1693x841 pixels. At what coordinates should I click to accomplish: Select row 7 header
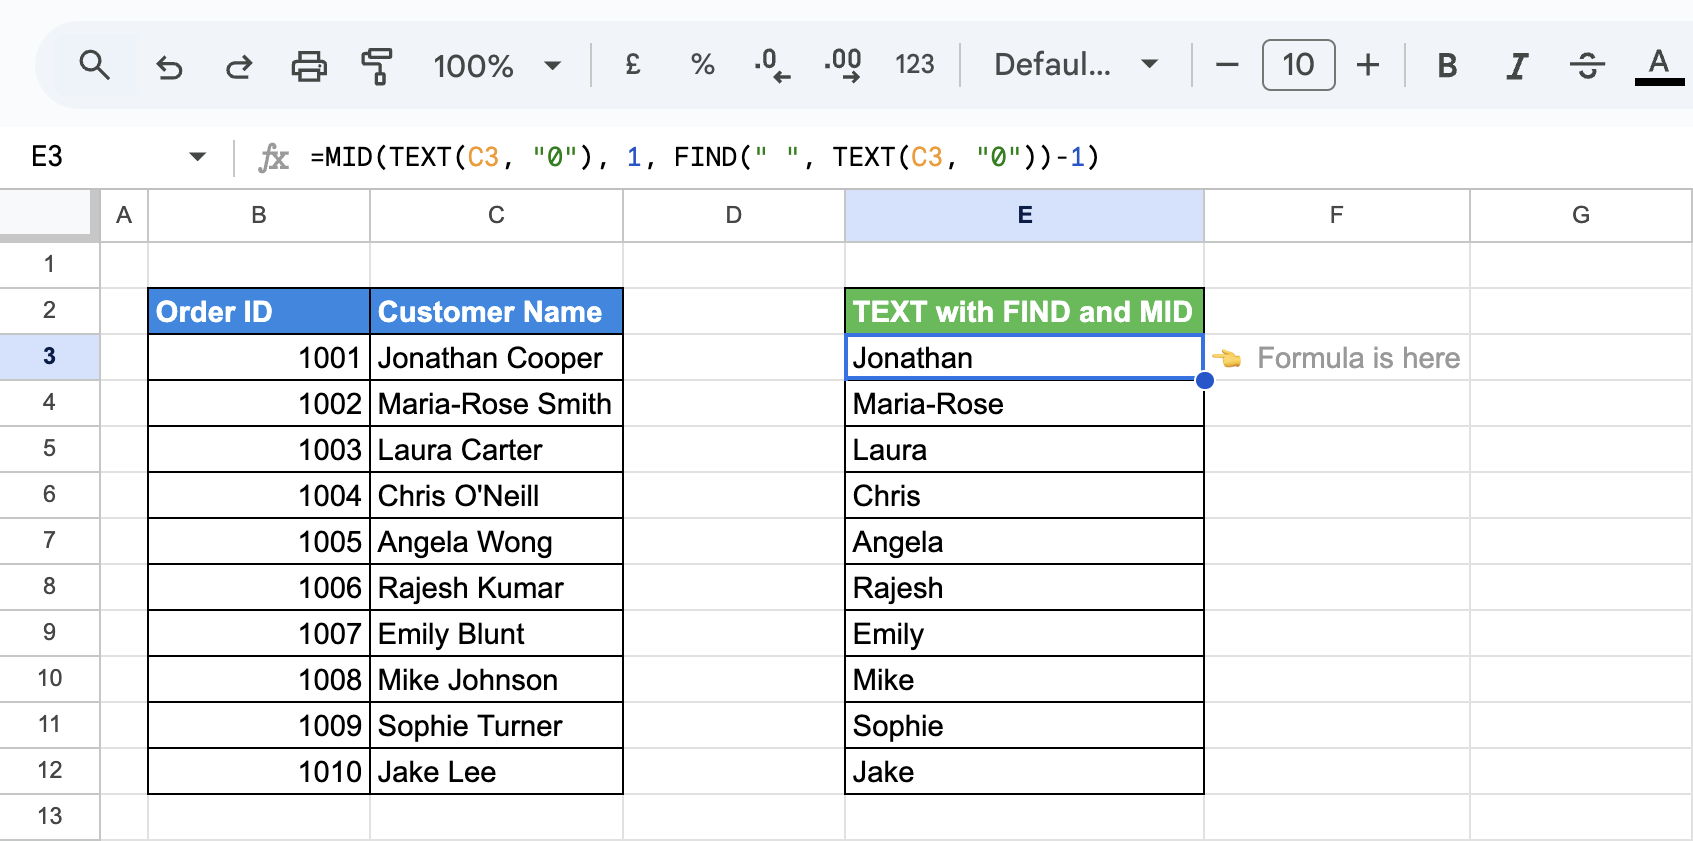coord(49,541)
